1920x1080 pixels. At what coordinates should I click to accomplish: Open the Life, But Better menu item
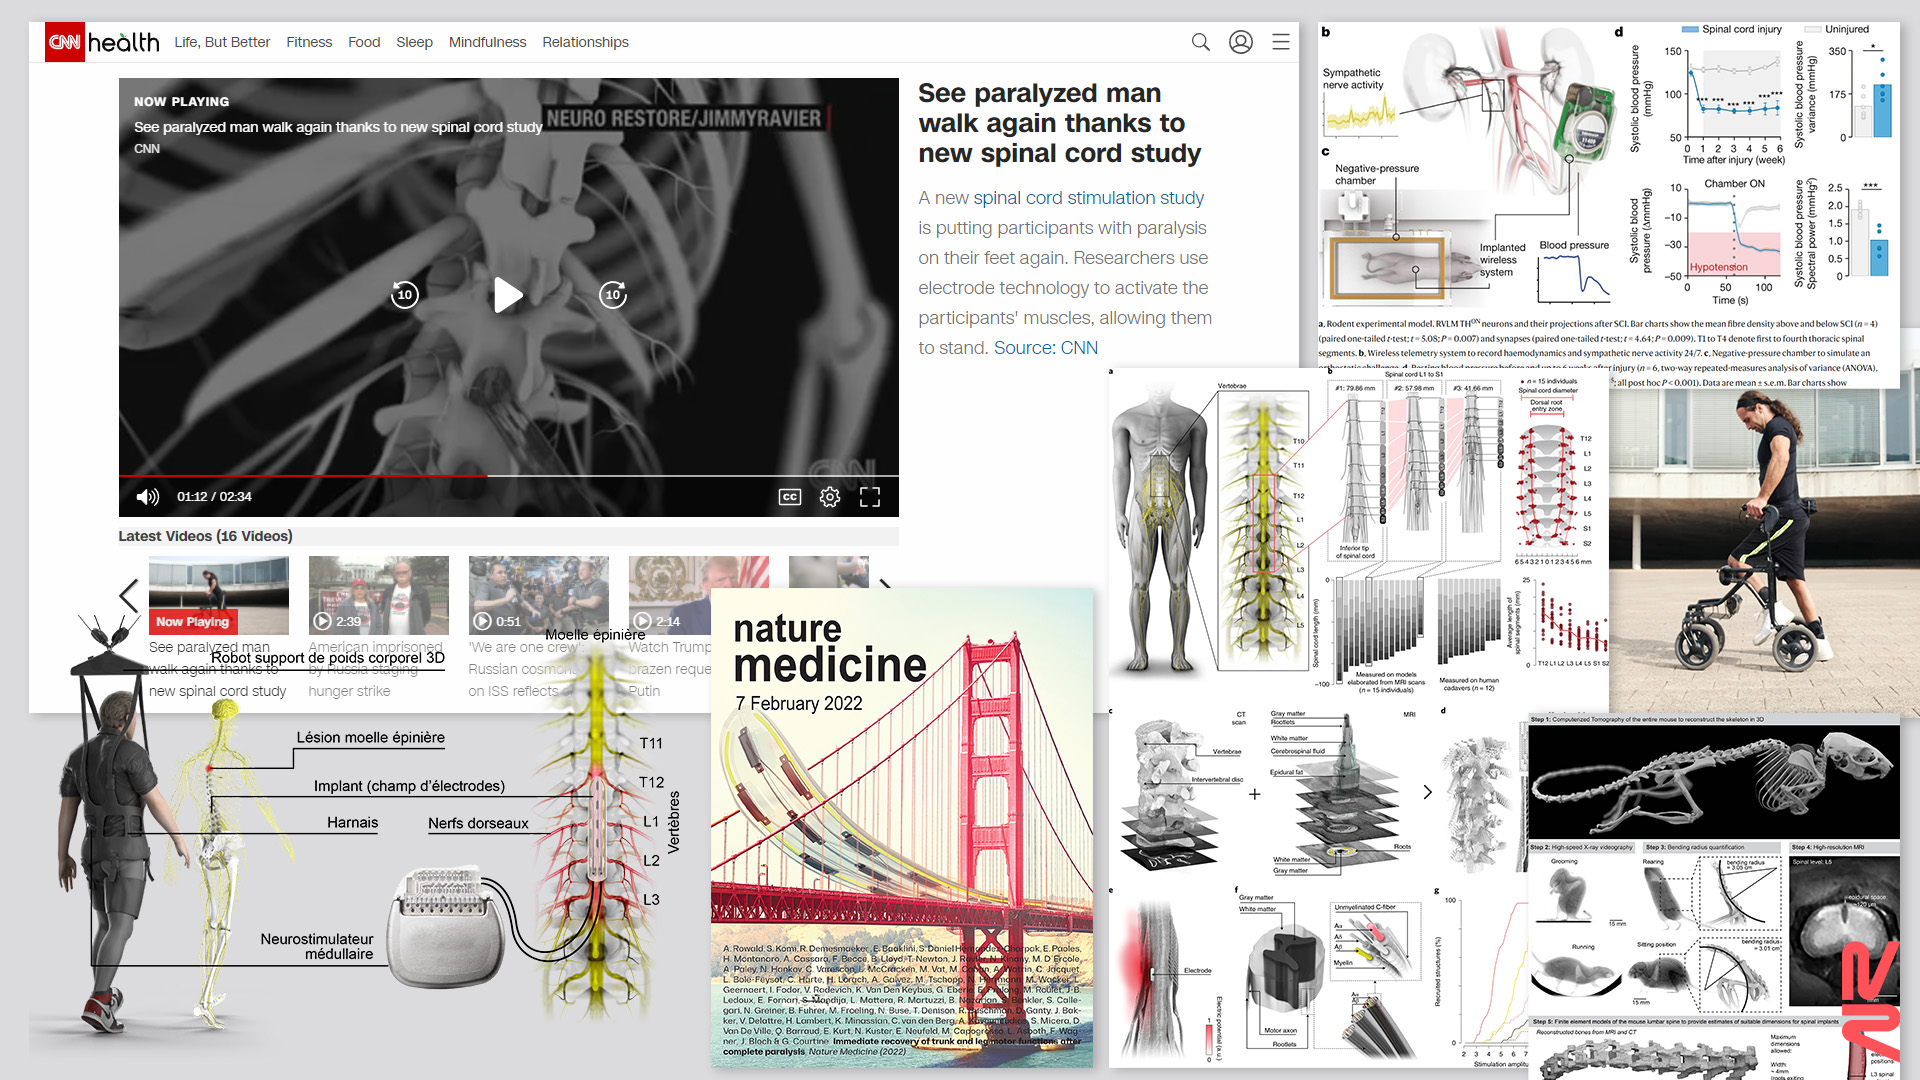tap(222, 42)
